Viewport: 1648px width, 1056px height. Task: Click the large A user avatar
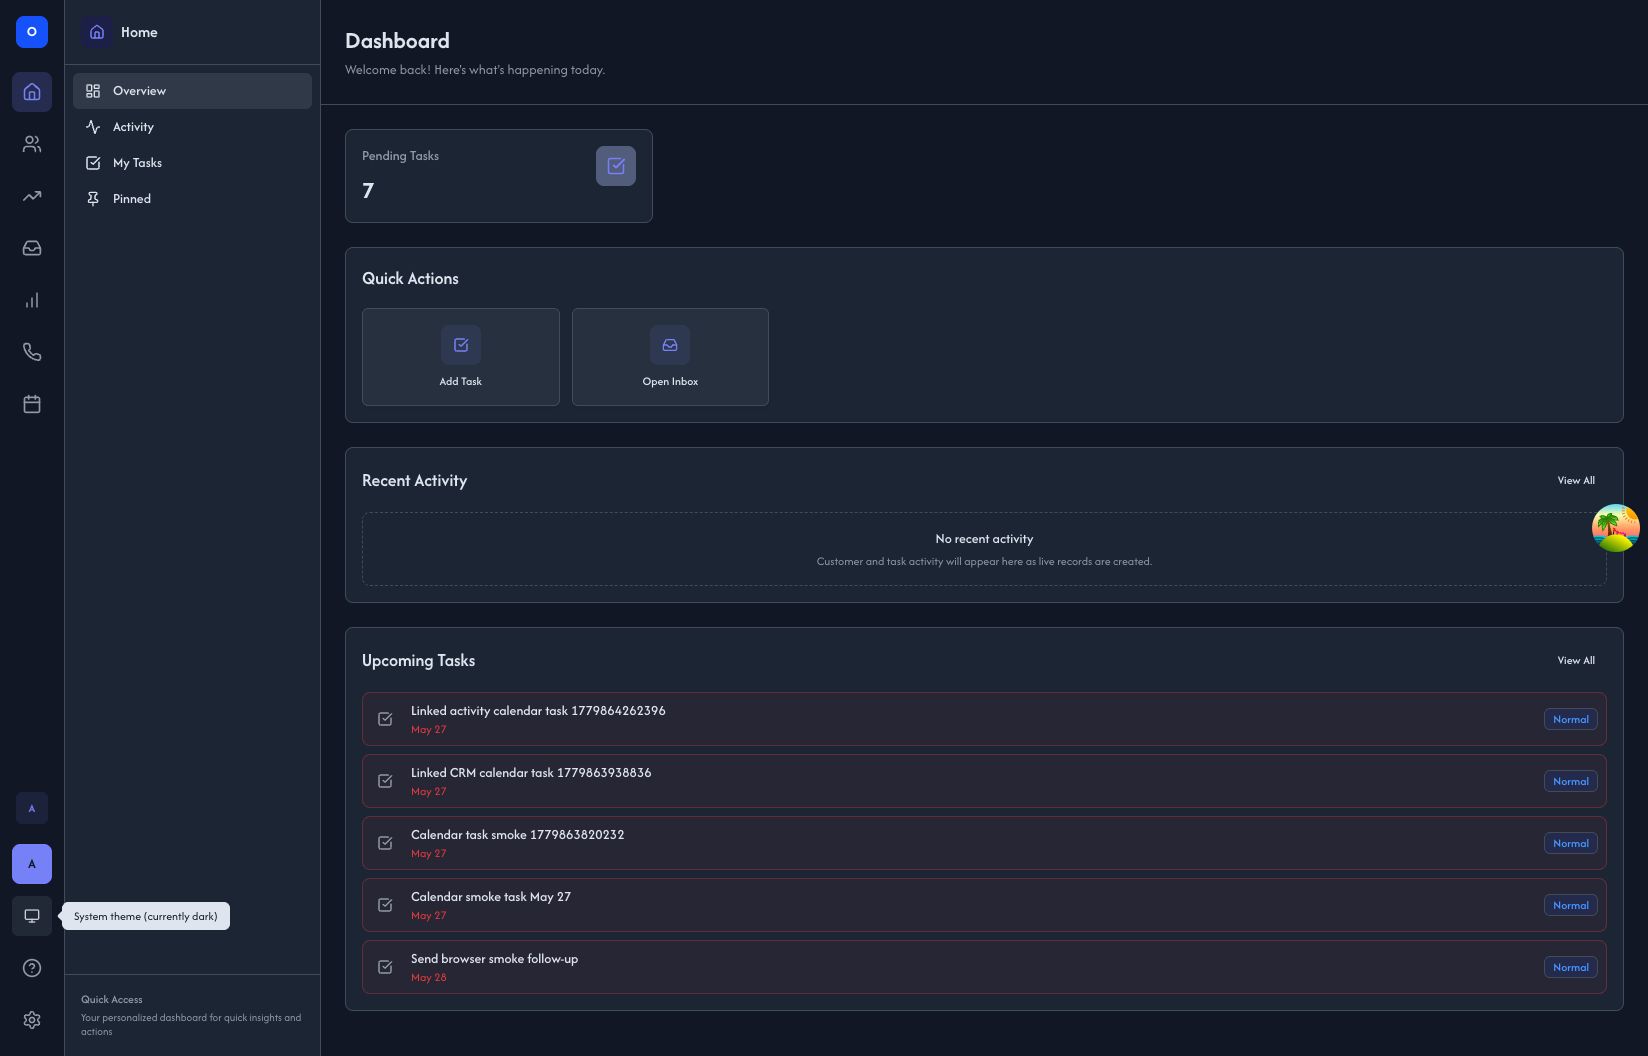click(32, 864)
